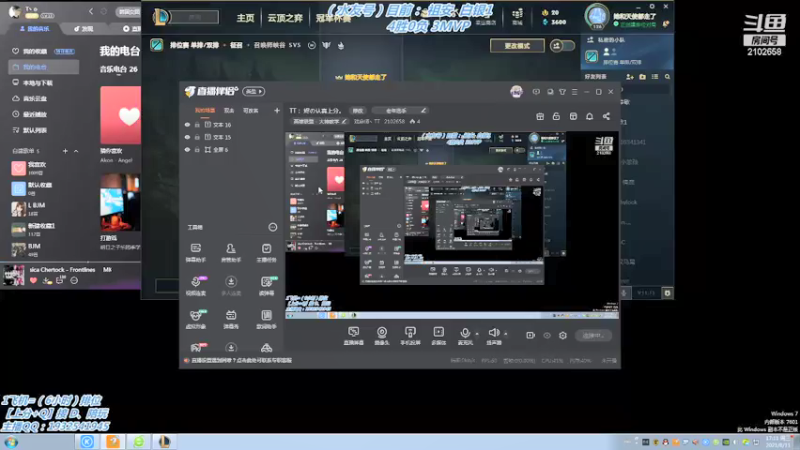
Task: Click the record video icon
Action: pos(530,335)
